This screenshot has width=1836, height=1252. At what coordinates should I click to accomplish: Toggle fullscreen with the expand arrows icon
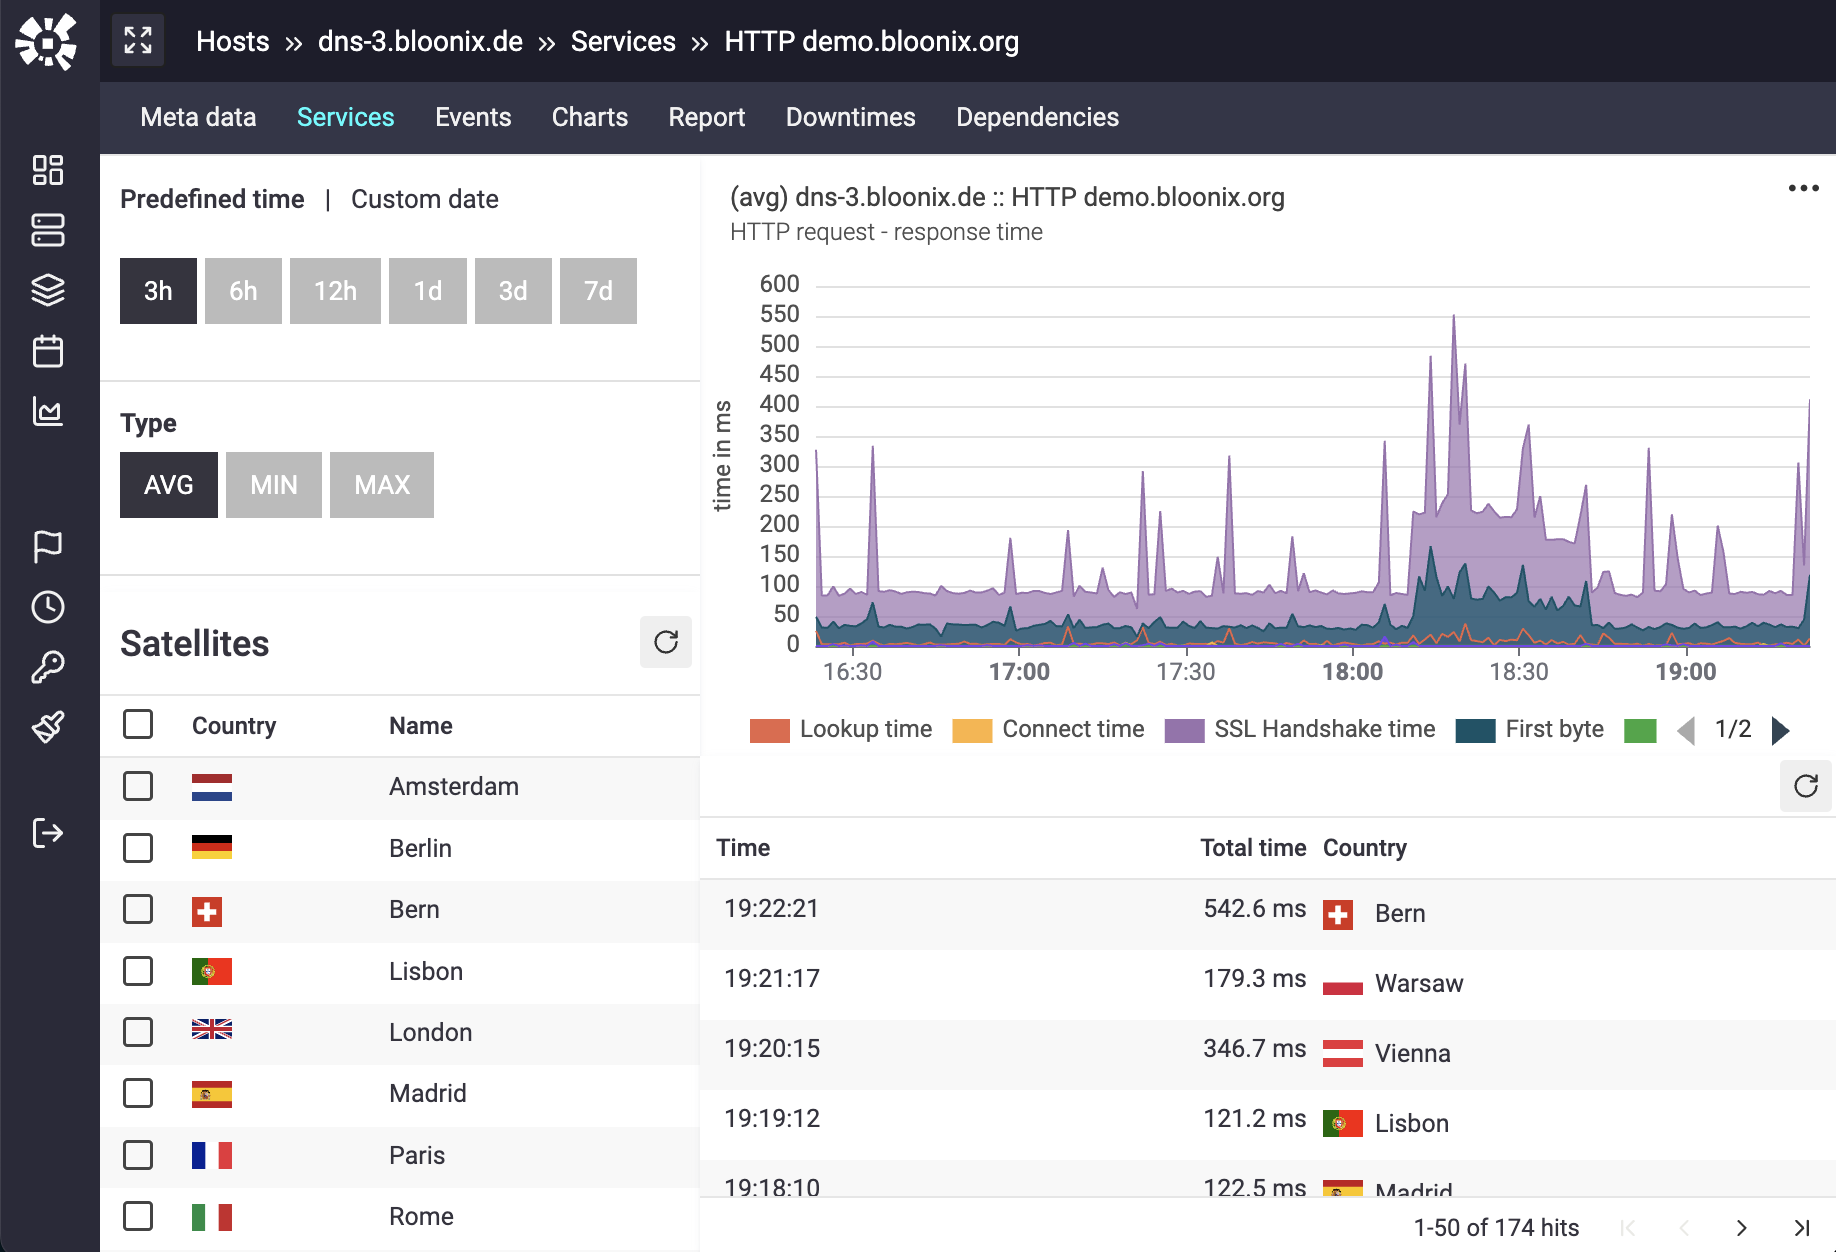click(x=138, y=41)
